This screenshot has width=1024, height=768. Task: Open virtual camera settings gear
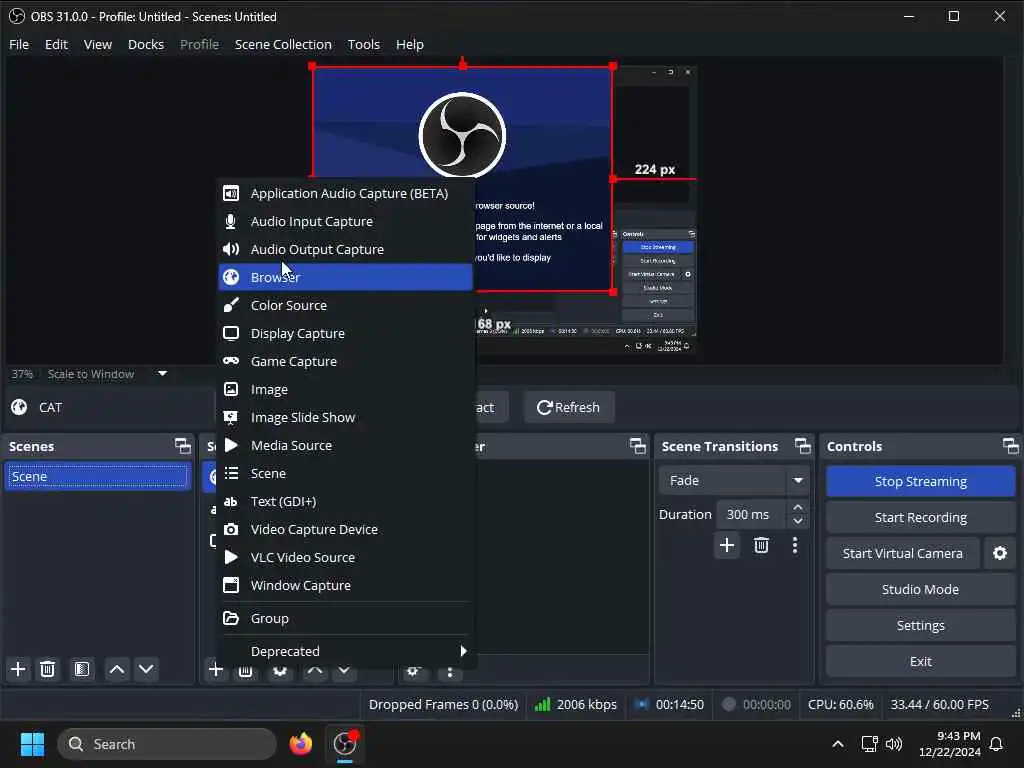(x=999, y=553)
